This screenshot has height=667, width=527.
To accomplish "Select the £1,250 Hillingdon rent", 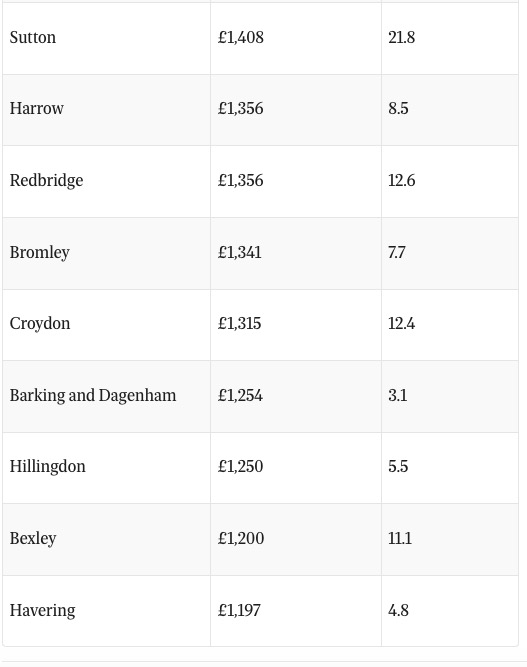I will click(240, 466).
